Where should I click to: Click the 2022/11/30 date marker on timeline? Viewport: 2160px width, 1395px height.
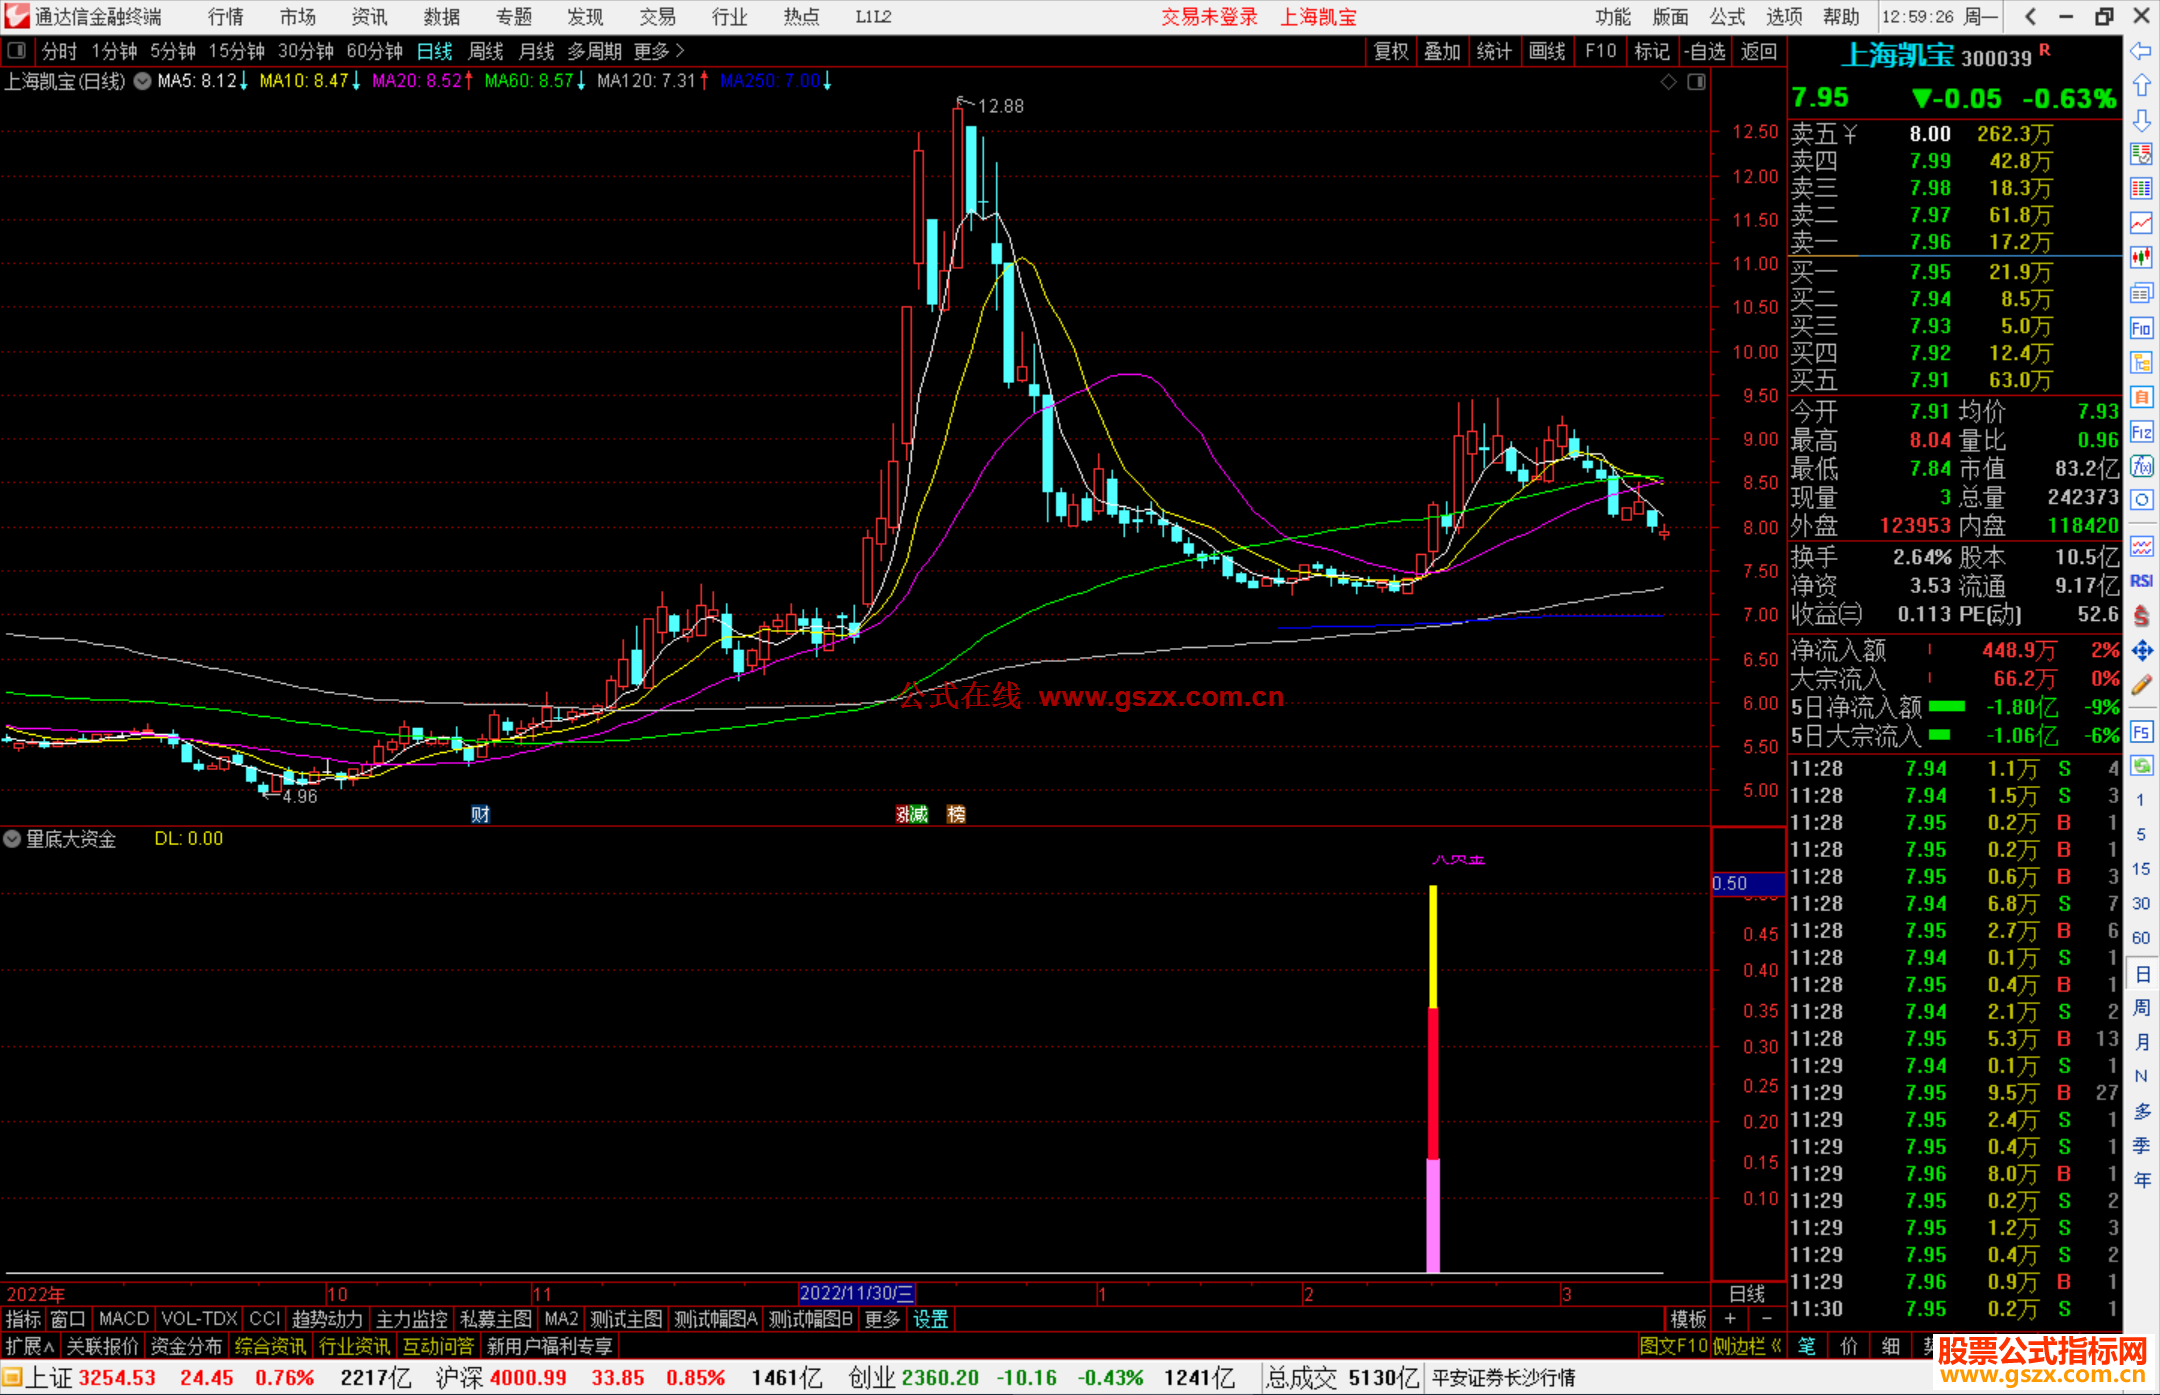click(x=856, y=1293)
